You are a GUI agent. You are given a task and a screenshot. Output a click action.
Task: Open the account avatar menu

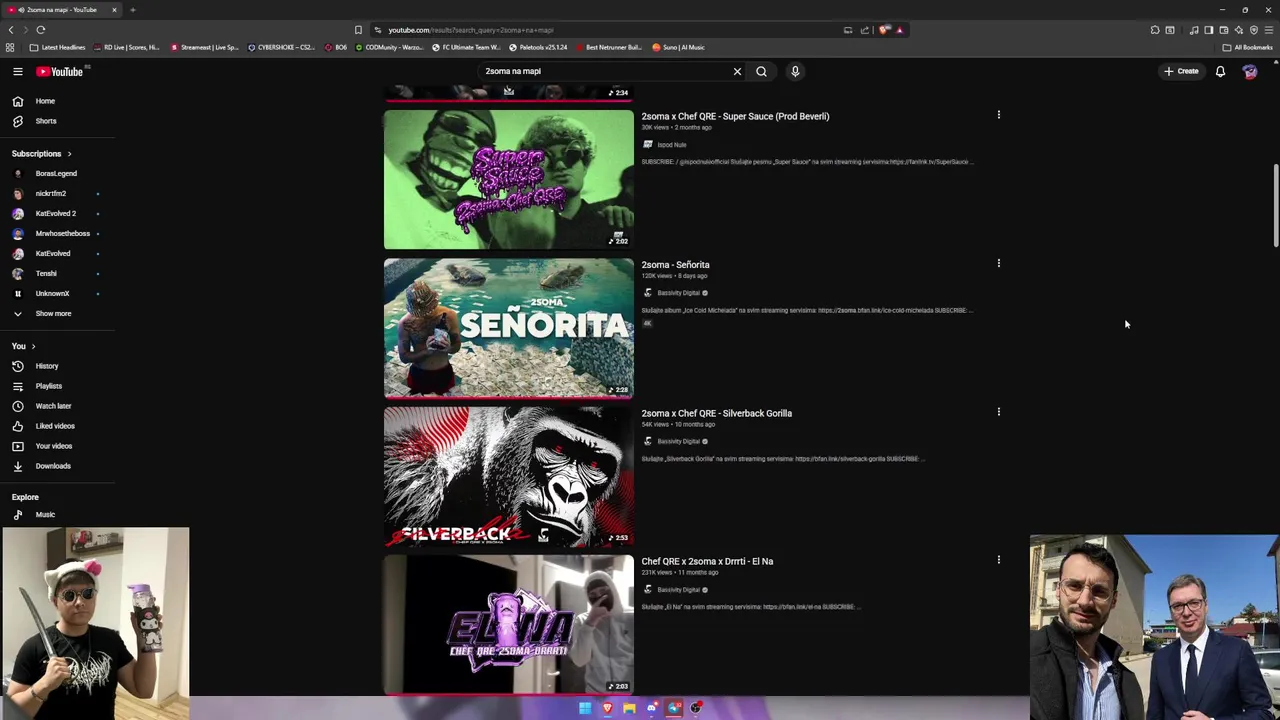click(1250, 71)
